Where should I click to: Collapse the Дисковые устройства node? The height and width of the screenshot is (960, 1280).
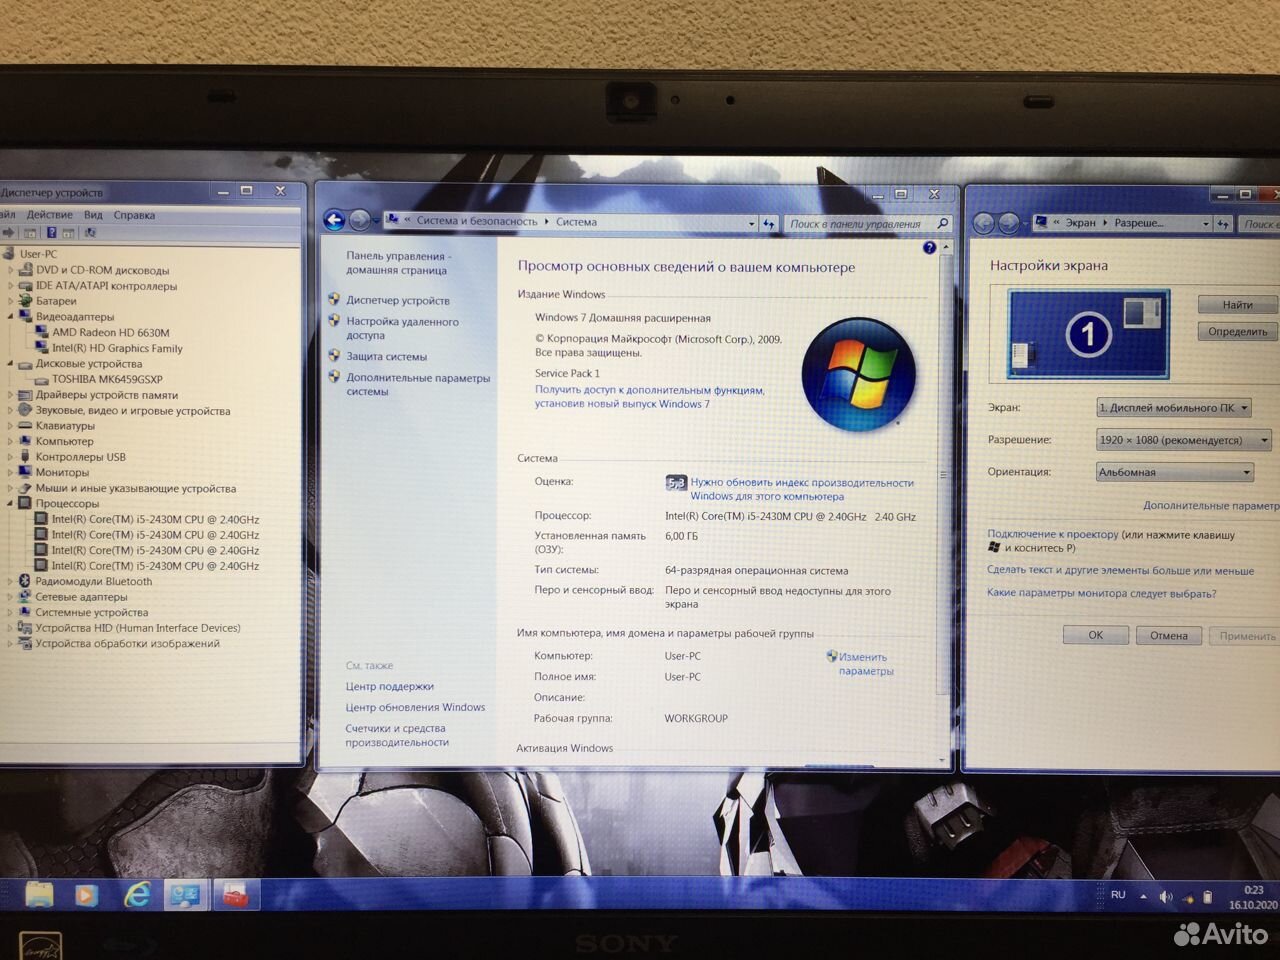11,364
